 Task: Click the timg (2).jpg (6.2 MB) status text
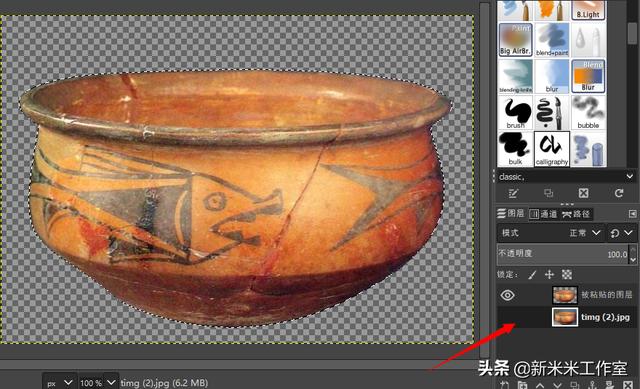coord(164,383)
